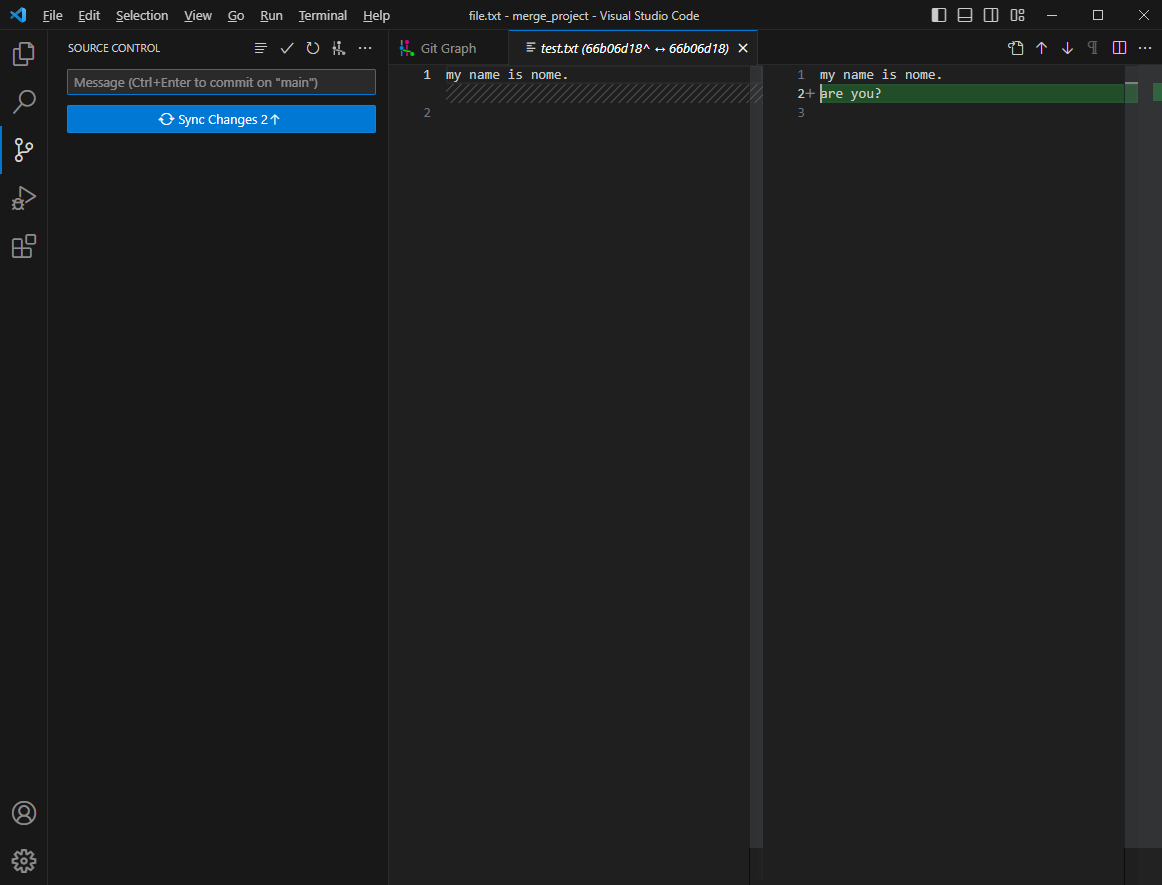
Task: Open the Edit menu
Action: click(x=89, y=16)
